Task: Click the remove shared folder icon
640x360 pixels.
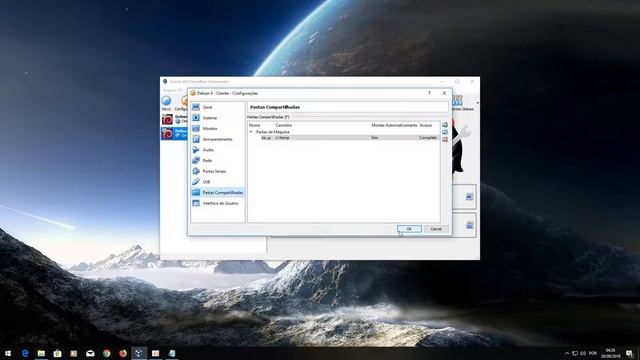Action: click(x=445, y=140)
